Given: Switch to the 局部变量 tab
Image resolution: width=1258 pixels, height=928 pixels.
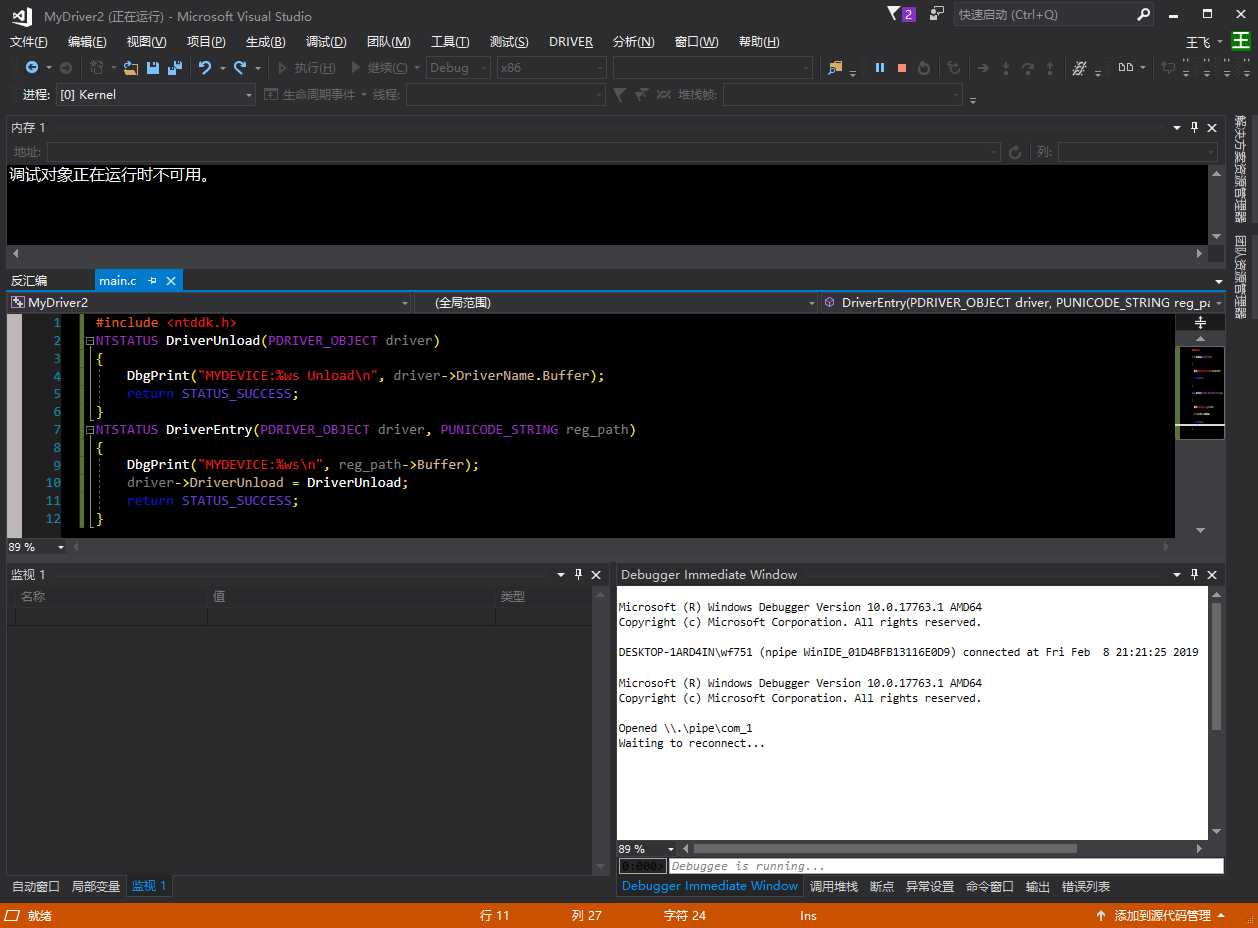Looking at the screenshot, I should coord(96,886).
